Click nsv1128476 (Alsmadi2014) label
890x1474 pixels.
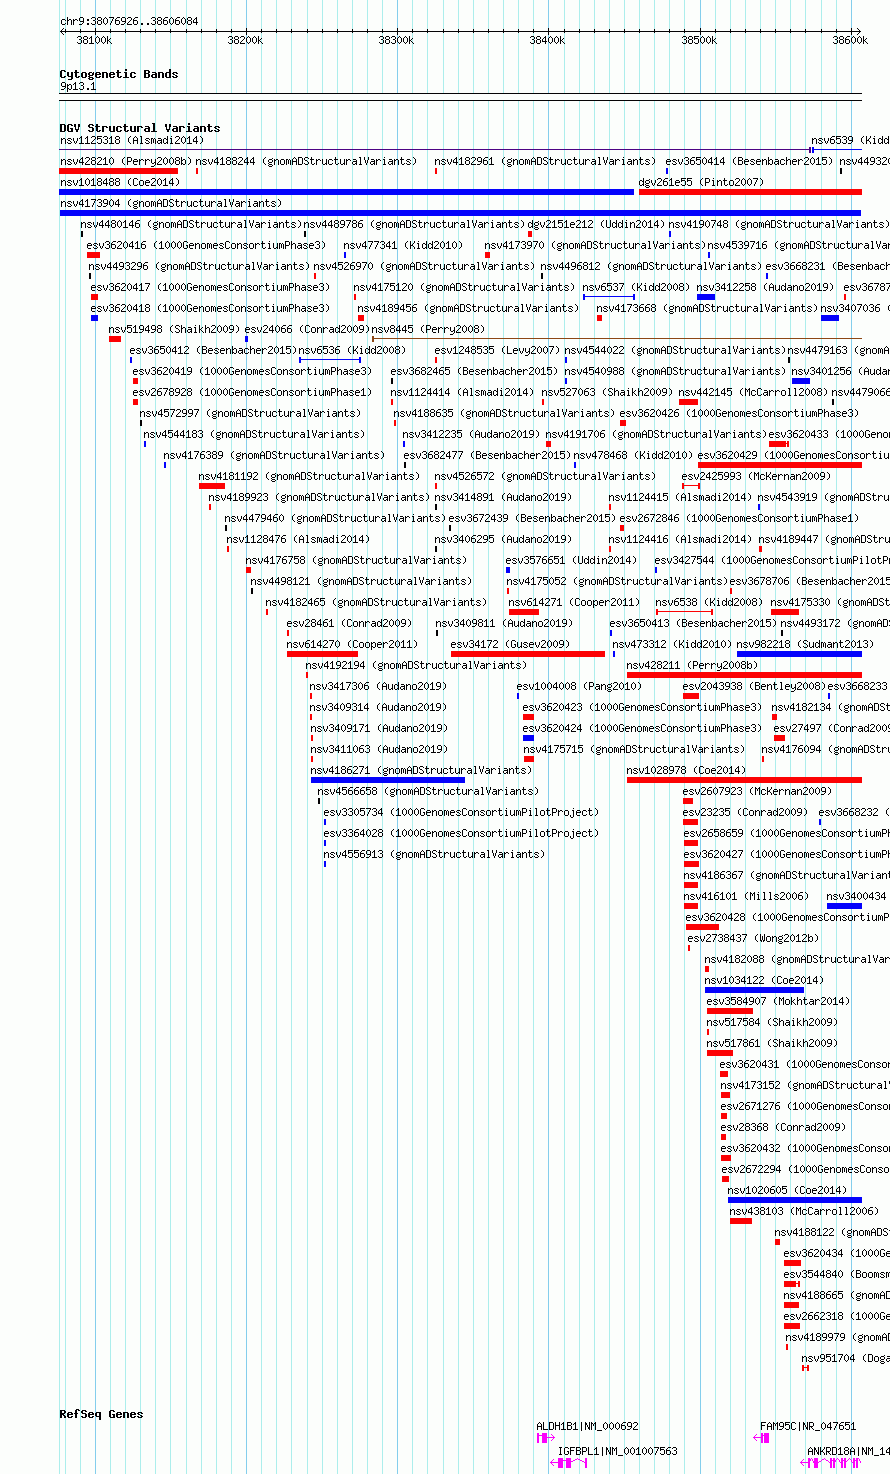click(x=297, y=539)
